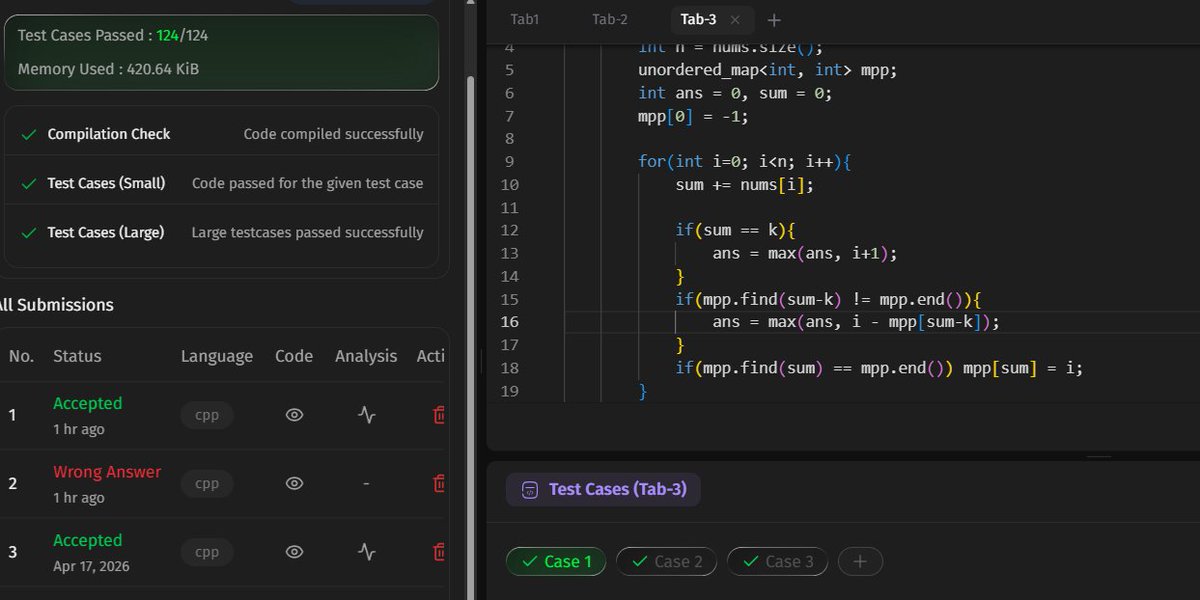The width and height of the screenshot is (1200, 600).
Task: Click the All Submissions heading
Action: click(x=55, y=305)
